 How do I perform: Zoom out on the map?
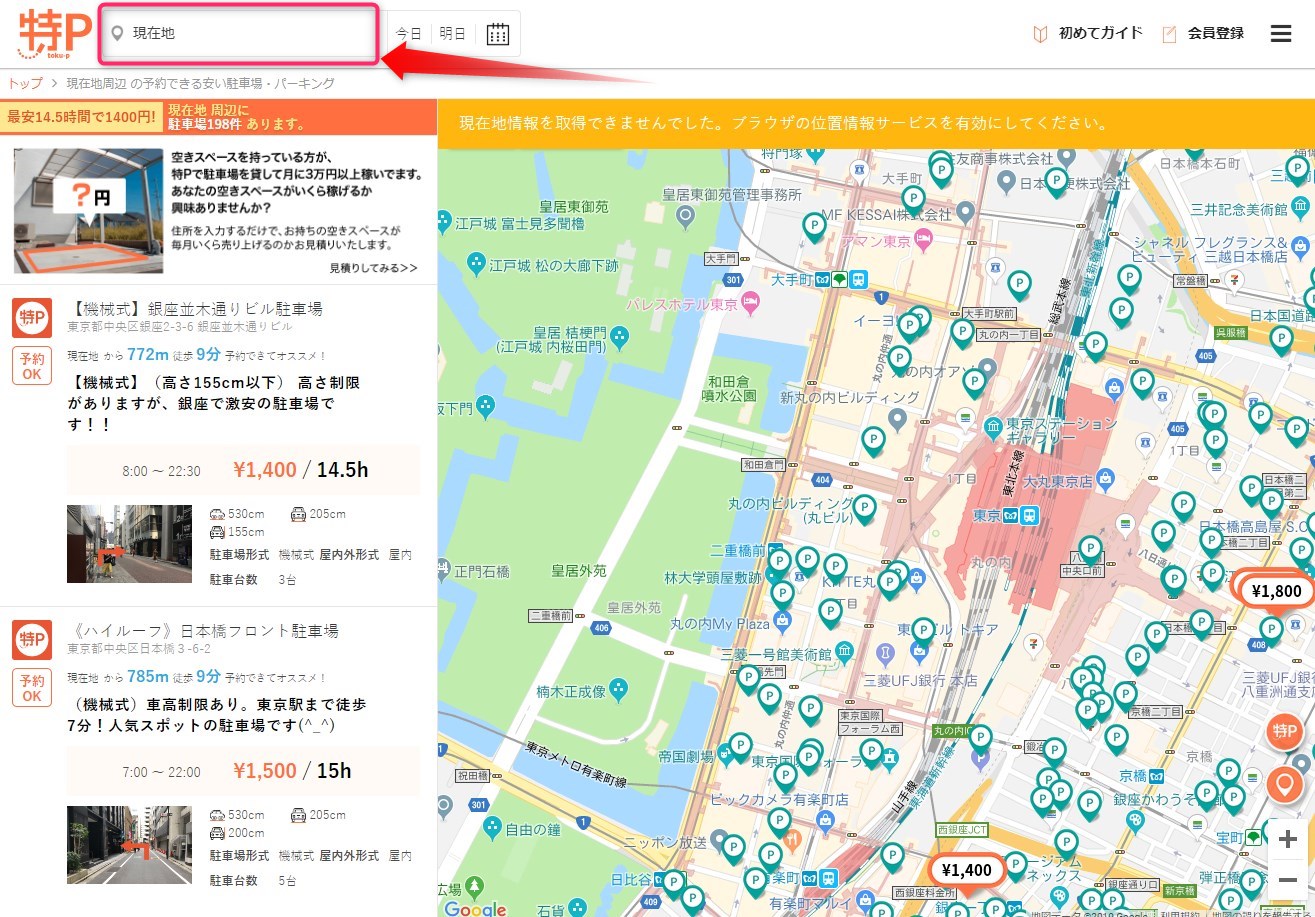point(1287,880)
